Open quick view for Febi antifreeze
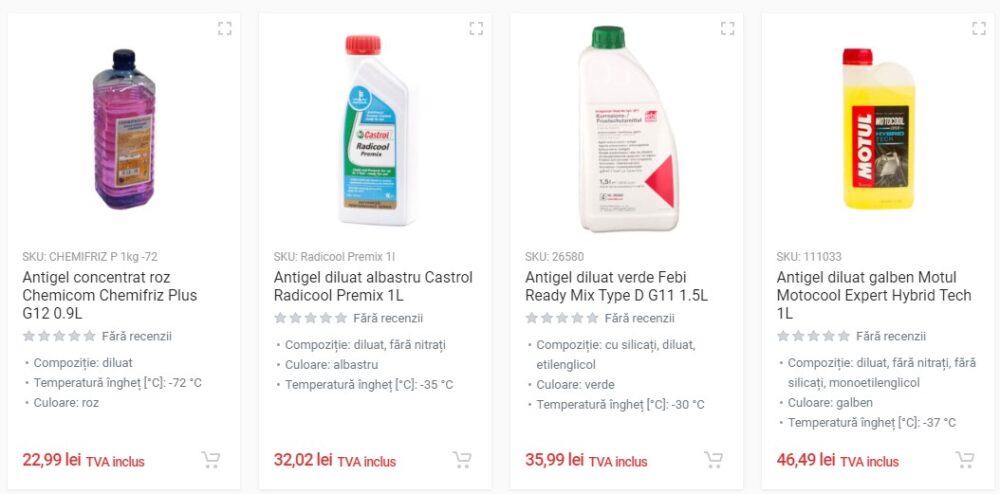 click(728, 28)
